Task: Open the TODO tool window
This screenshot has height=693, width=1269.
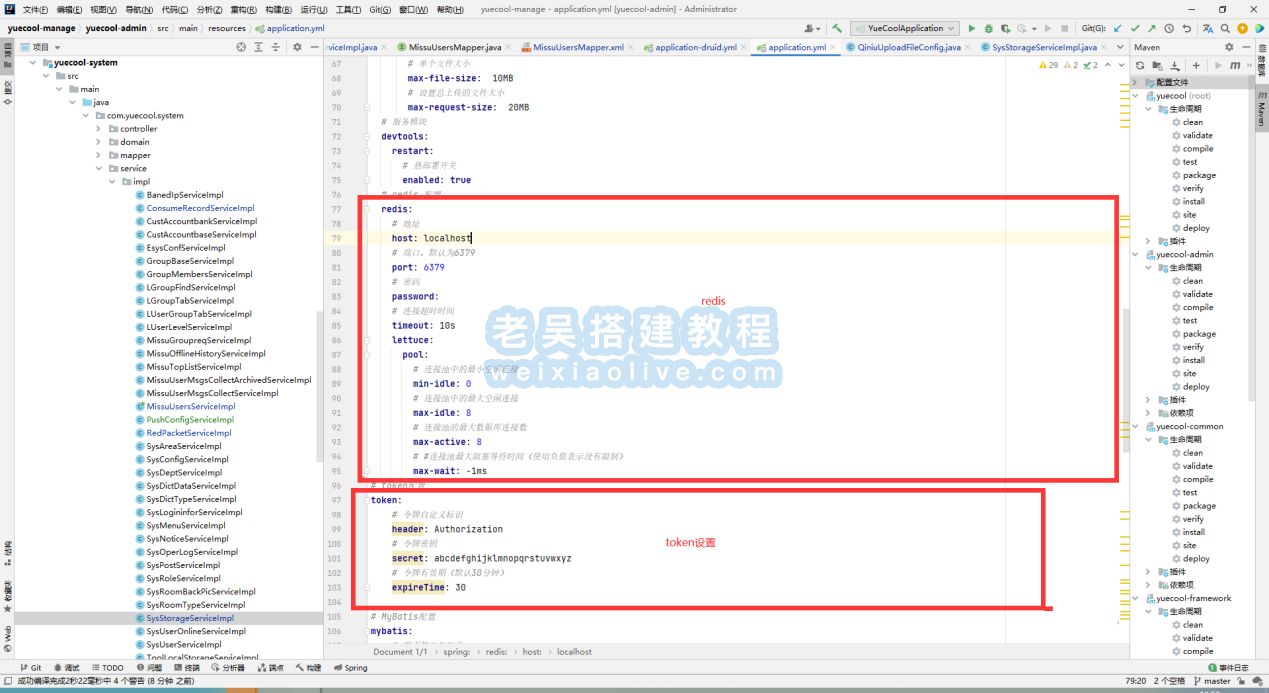Action: (x=106, y=668)
